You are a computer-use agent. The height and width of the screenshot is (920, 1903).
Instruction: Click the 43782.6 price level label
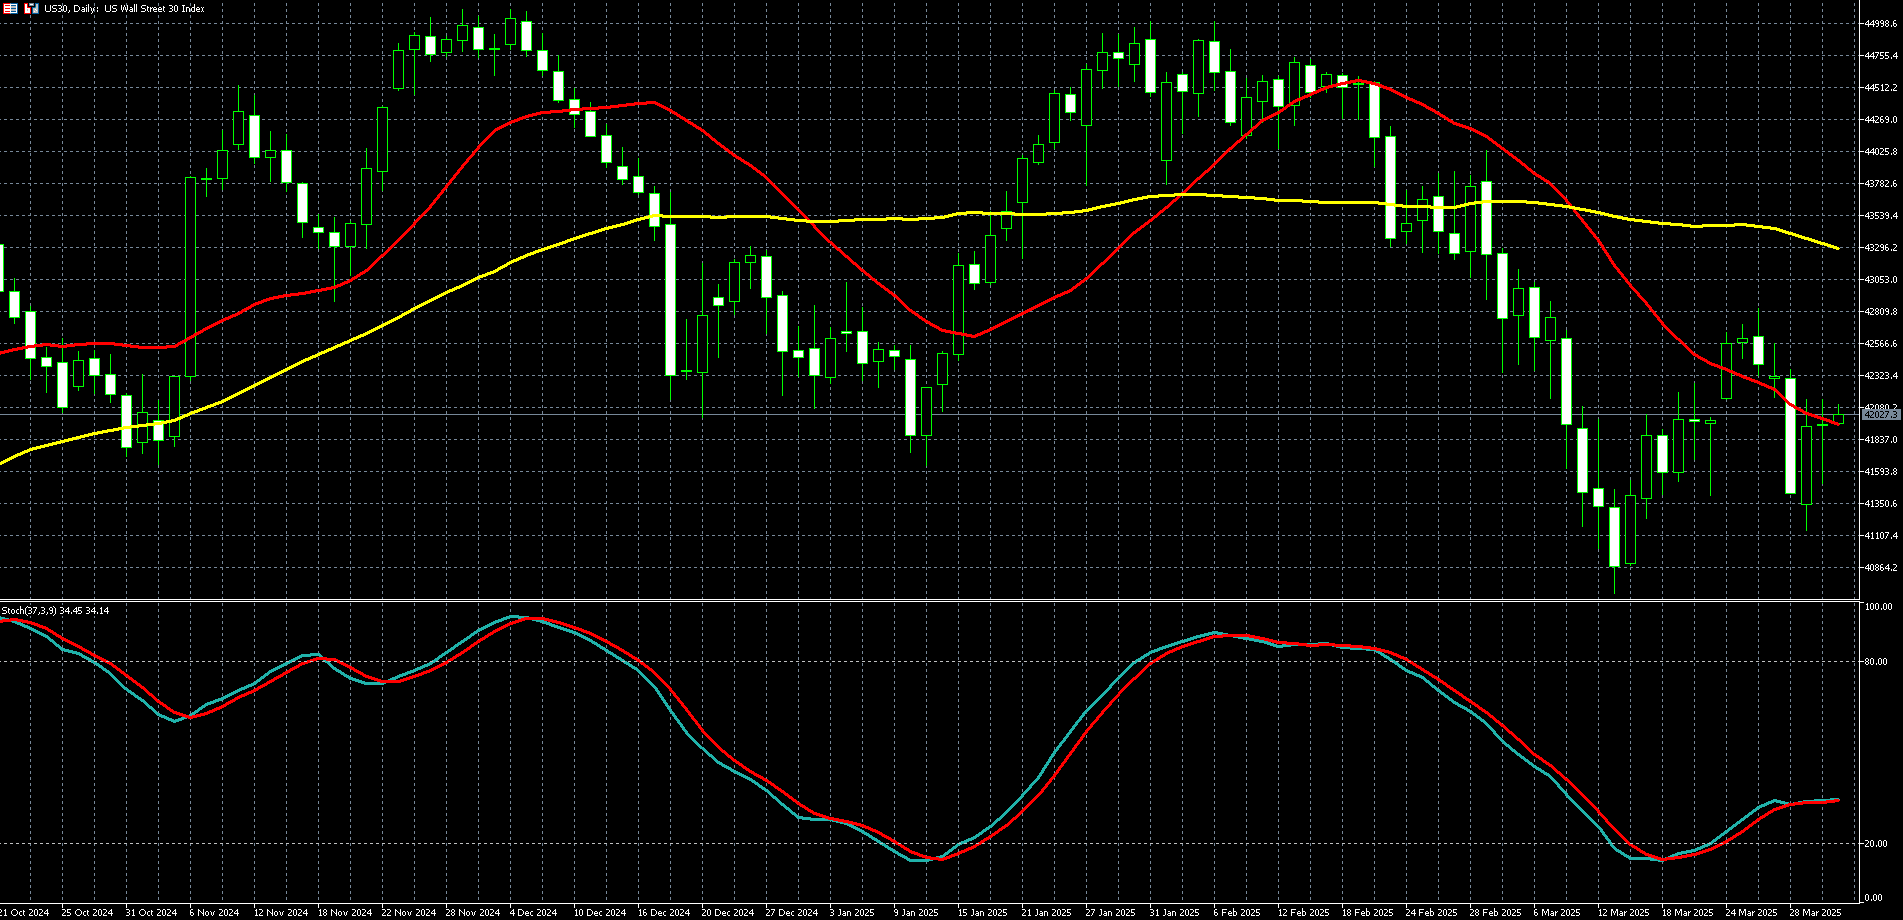(1881, 184)
